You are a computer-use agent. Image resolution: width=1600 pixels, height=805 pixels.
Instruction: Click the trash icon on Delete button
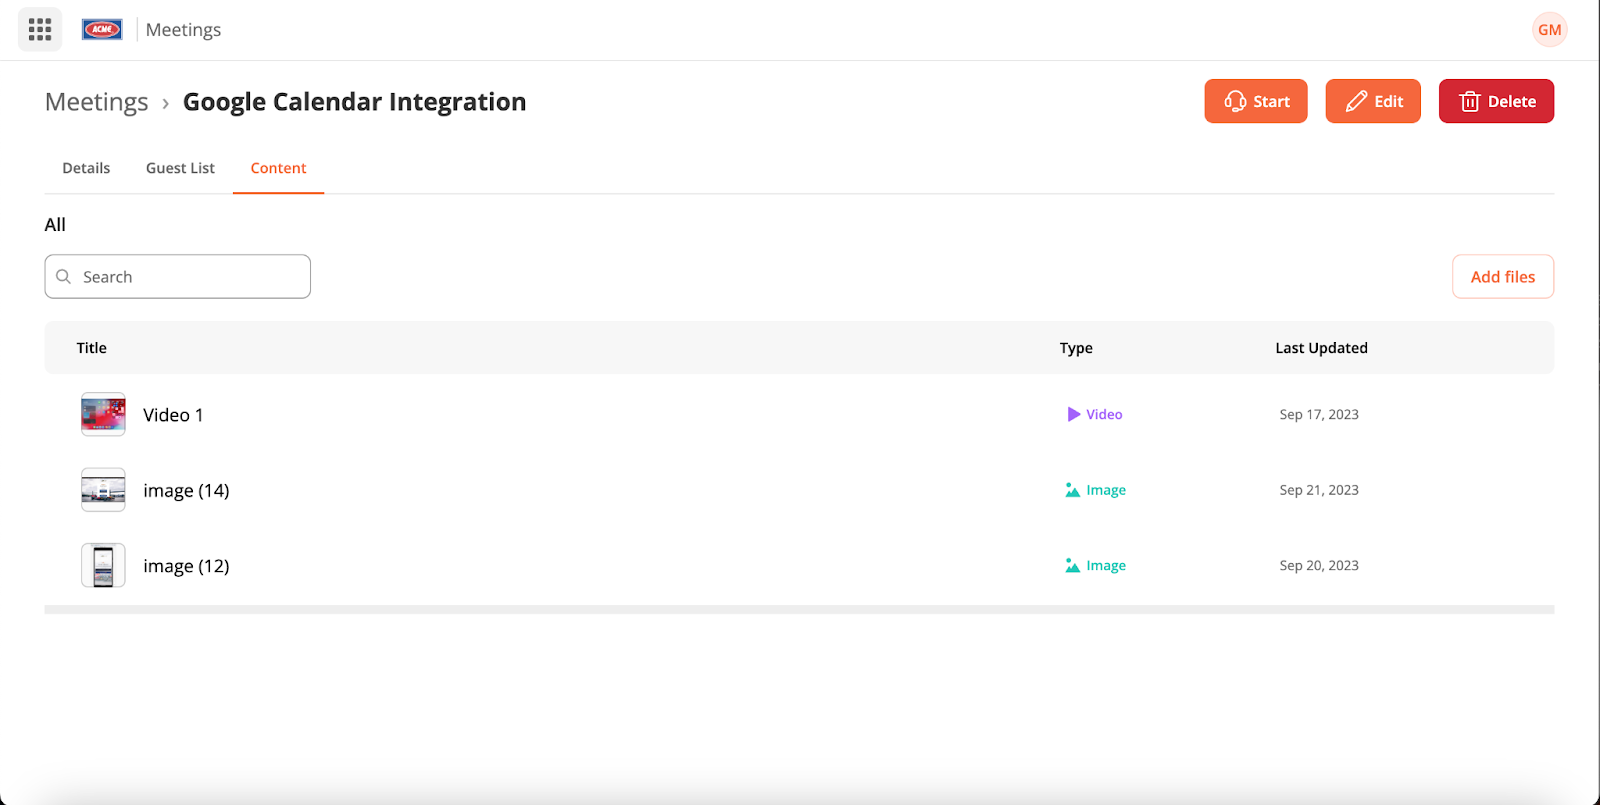pyautogui.click(x=1470, y=101)
